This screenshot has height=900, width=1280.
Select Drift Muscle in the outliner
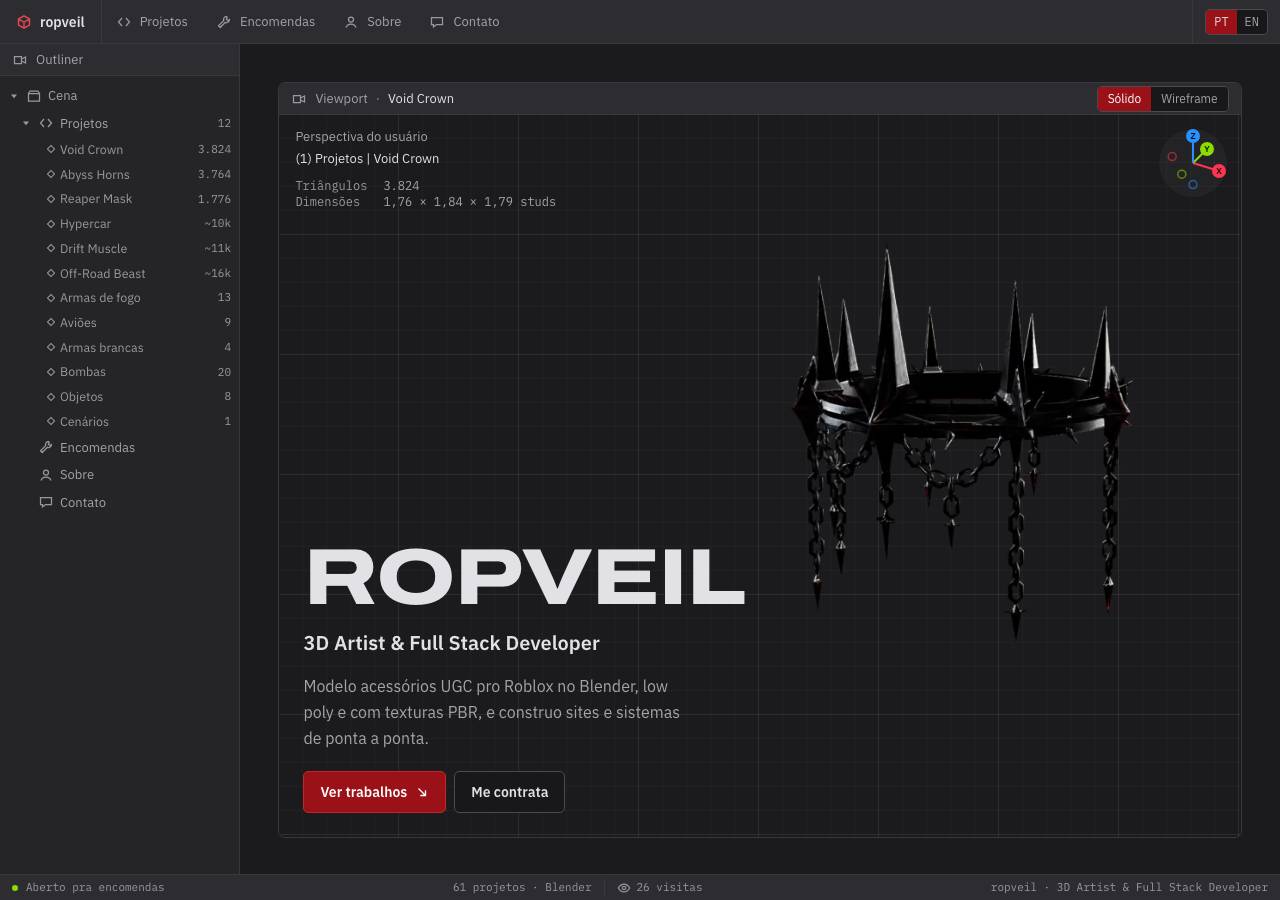(120, 248)
